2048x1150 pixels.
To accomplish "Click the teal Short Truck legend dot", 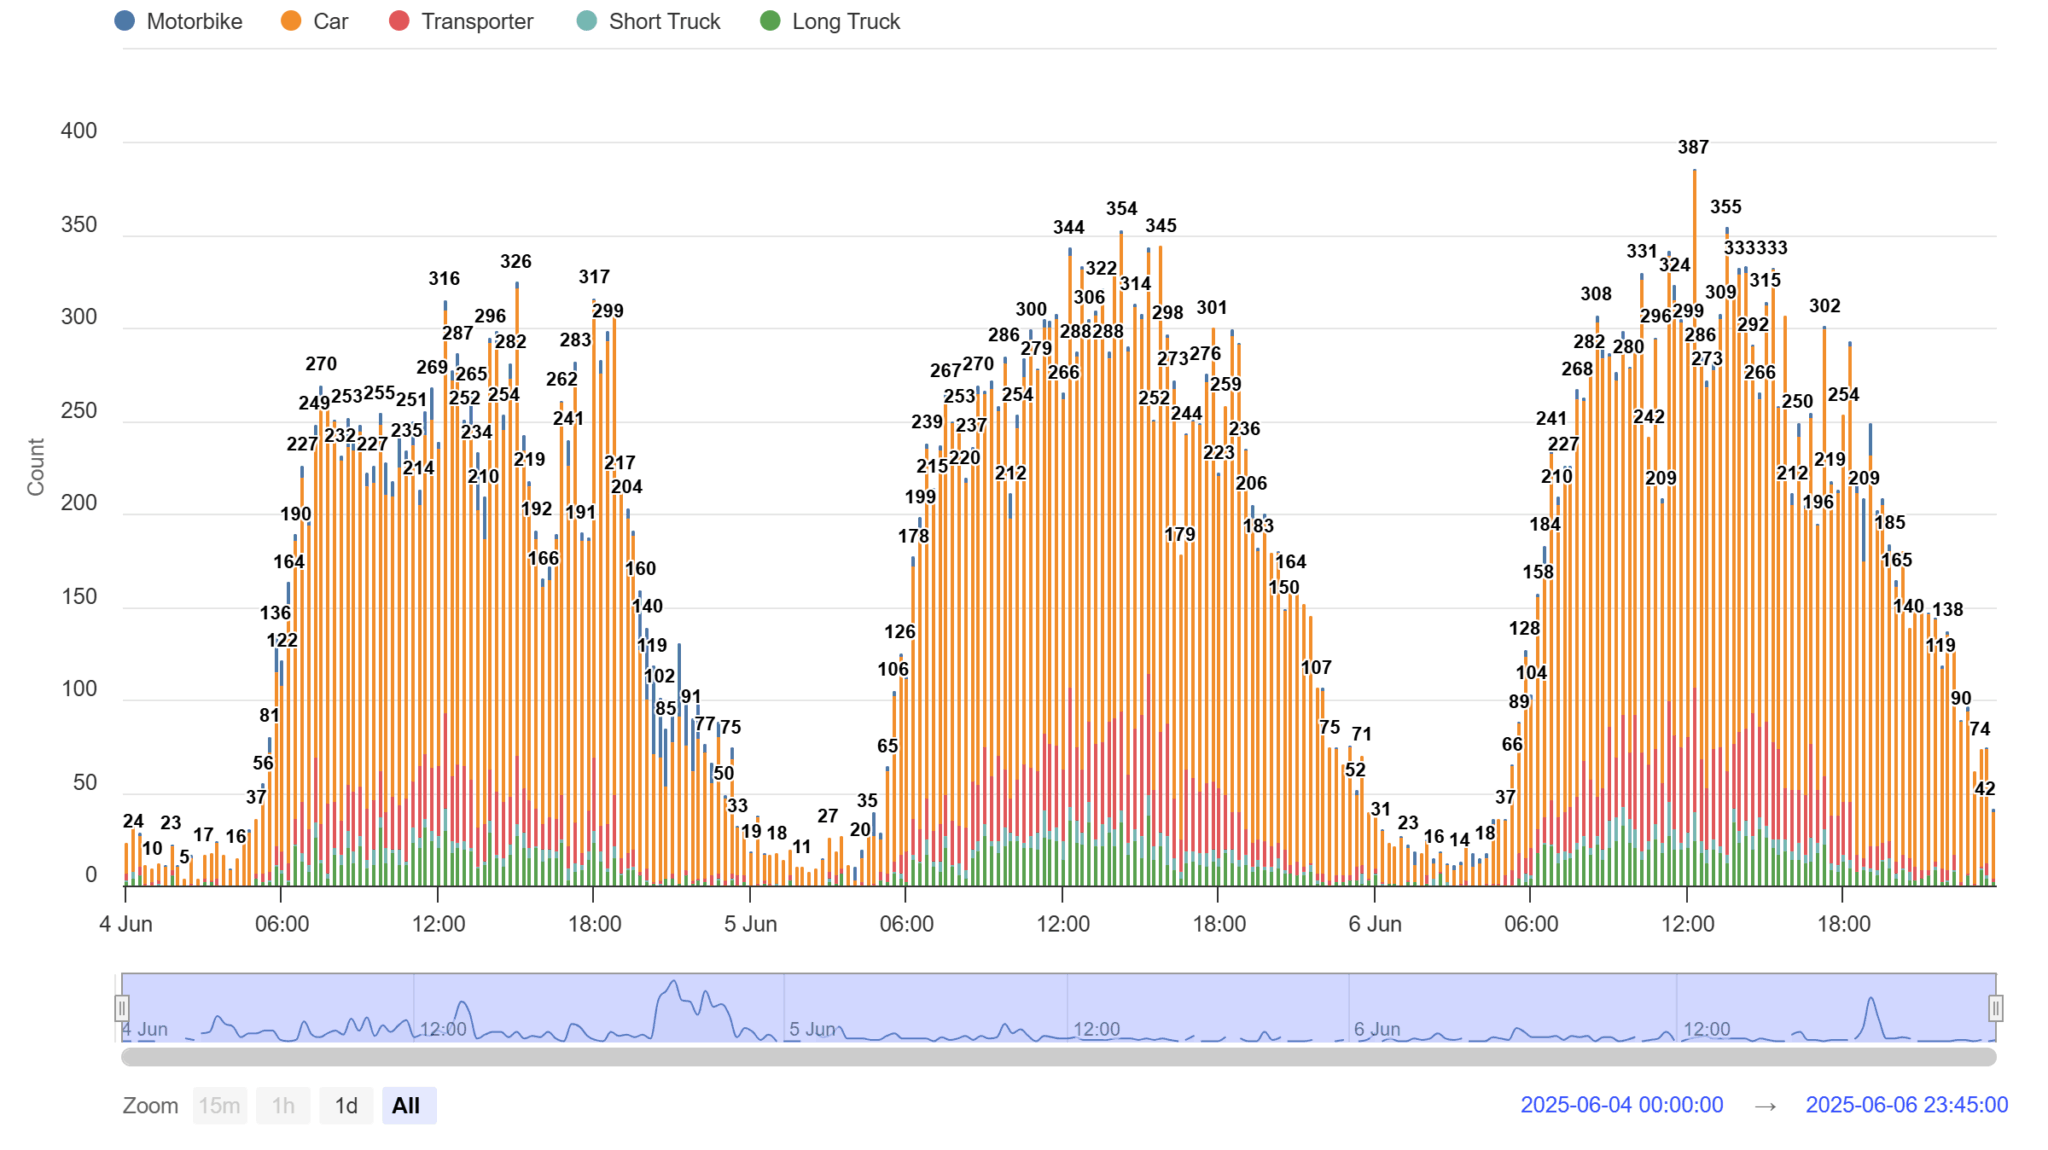I will pos(587,21).
